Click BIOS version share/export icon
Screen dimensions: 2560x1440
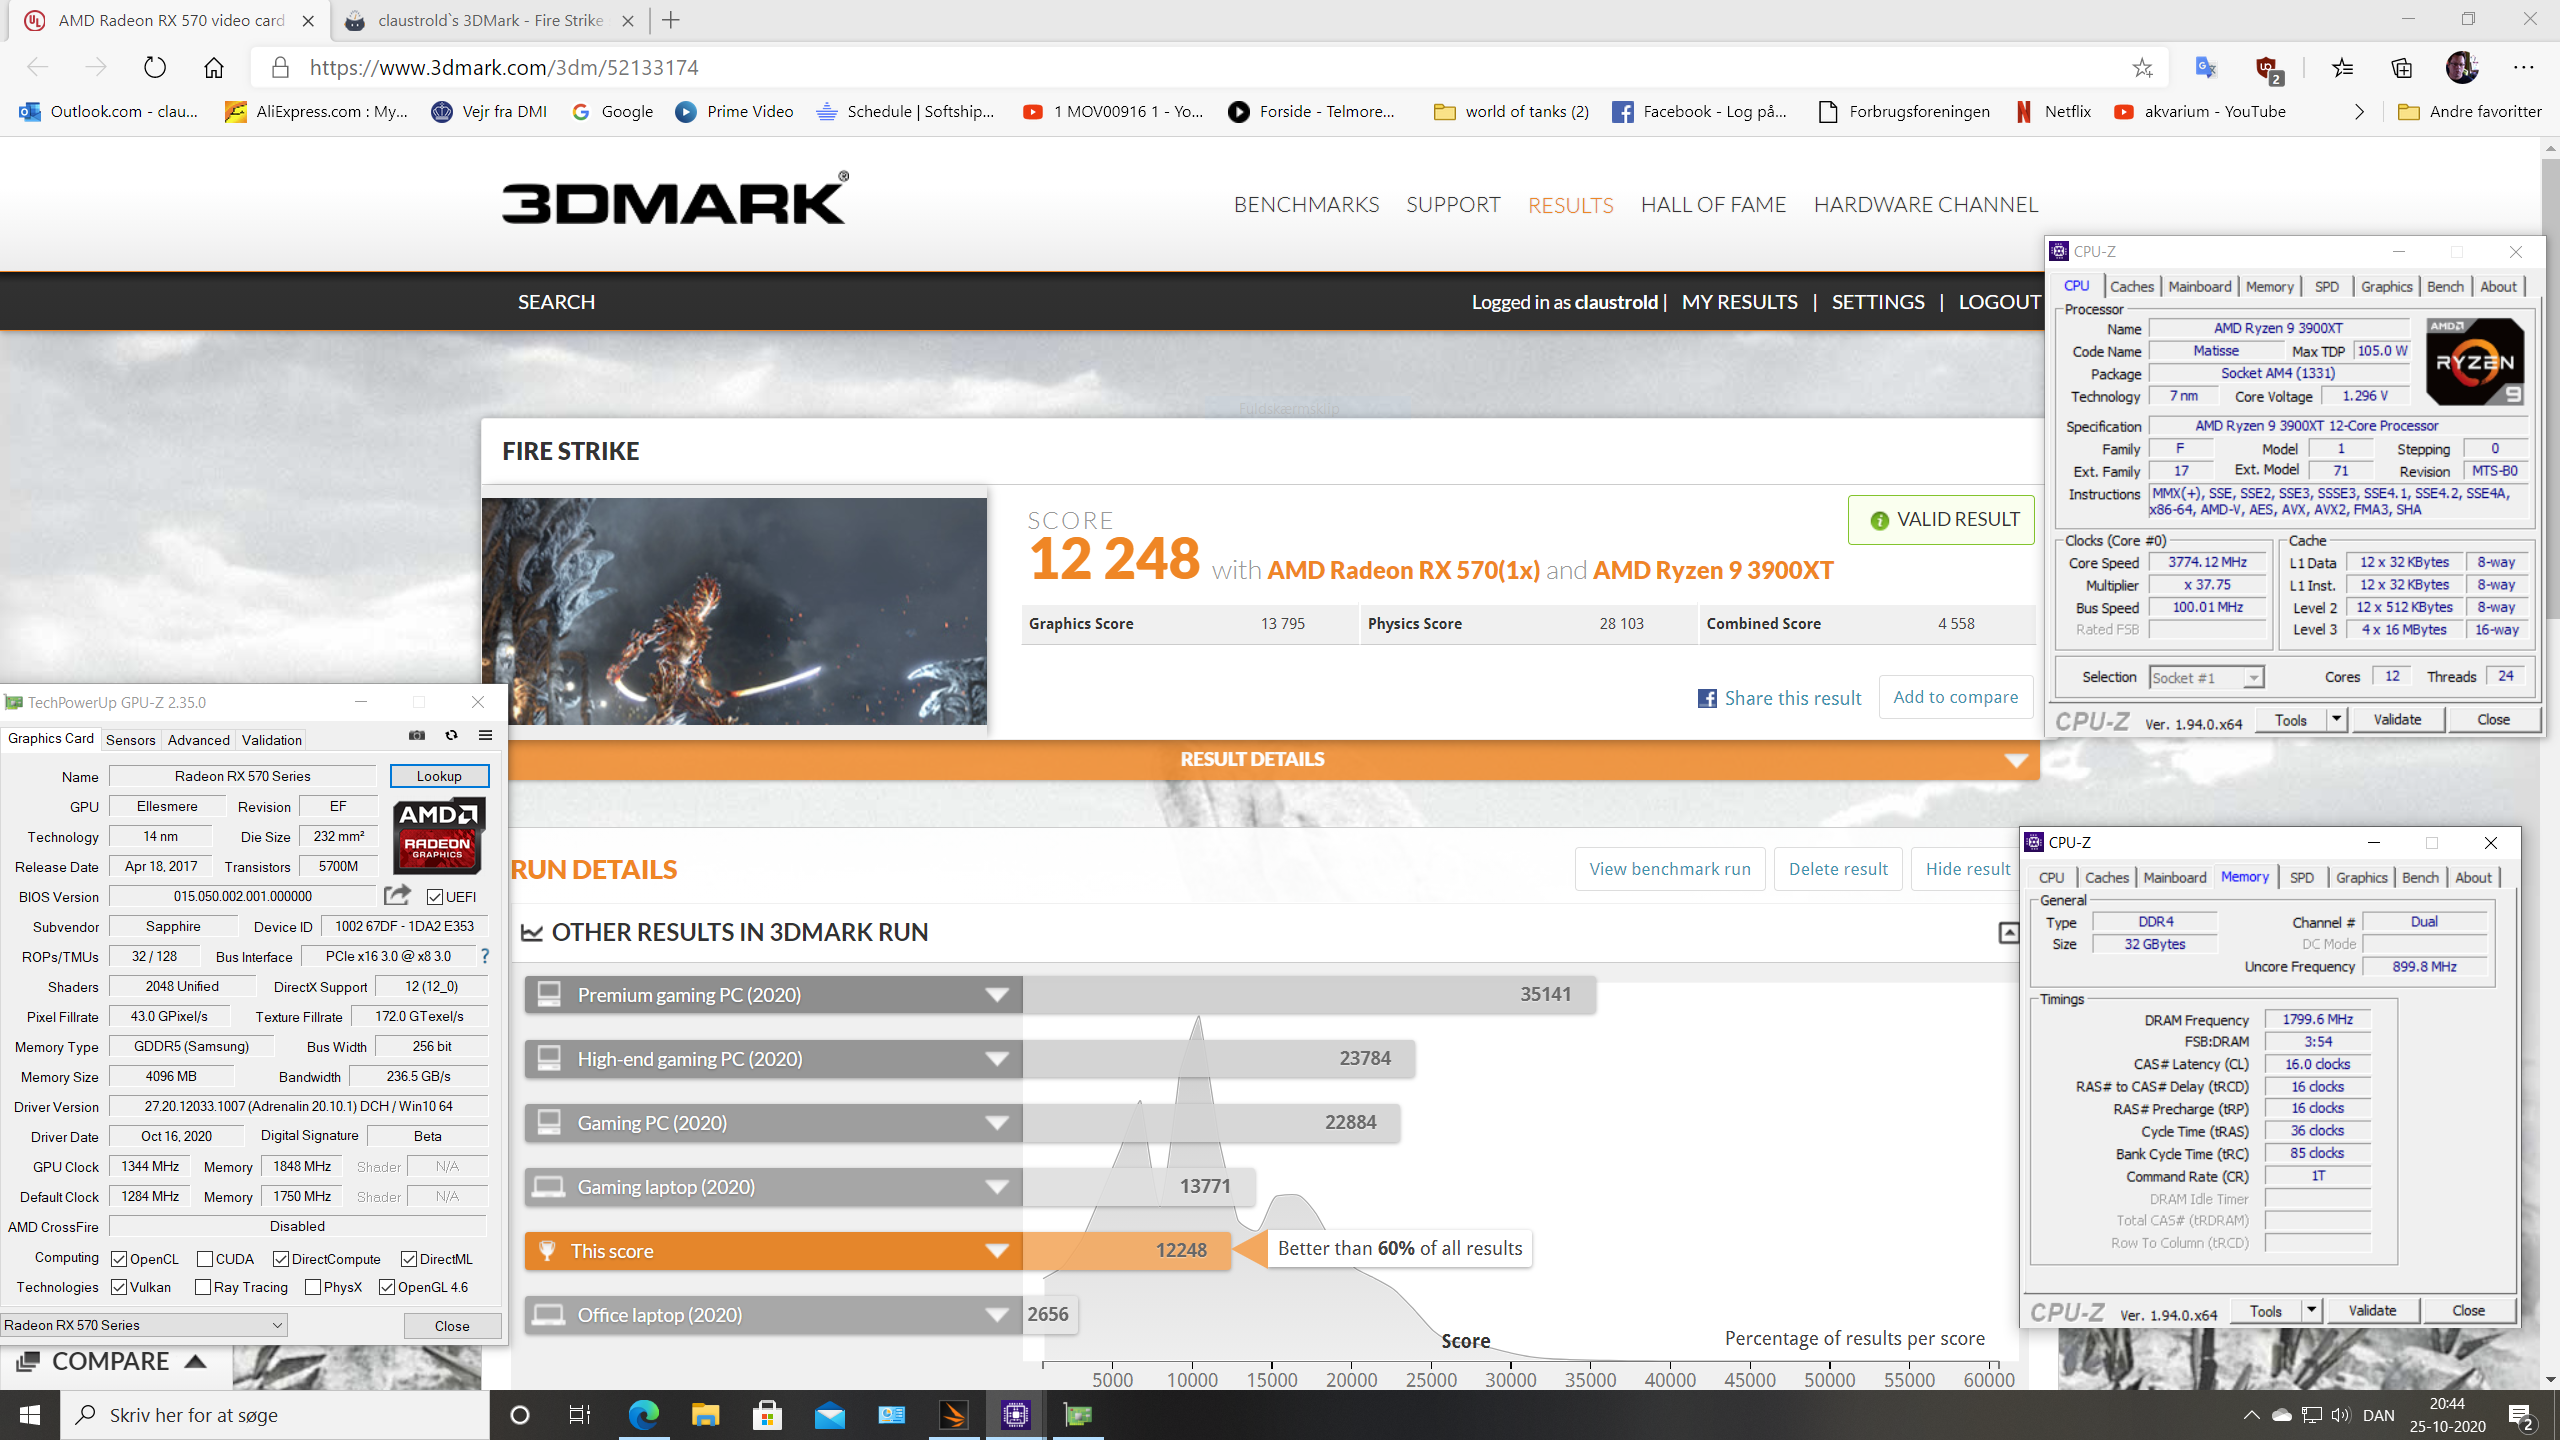click(x=397, y=895)
